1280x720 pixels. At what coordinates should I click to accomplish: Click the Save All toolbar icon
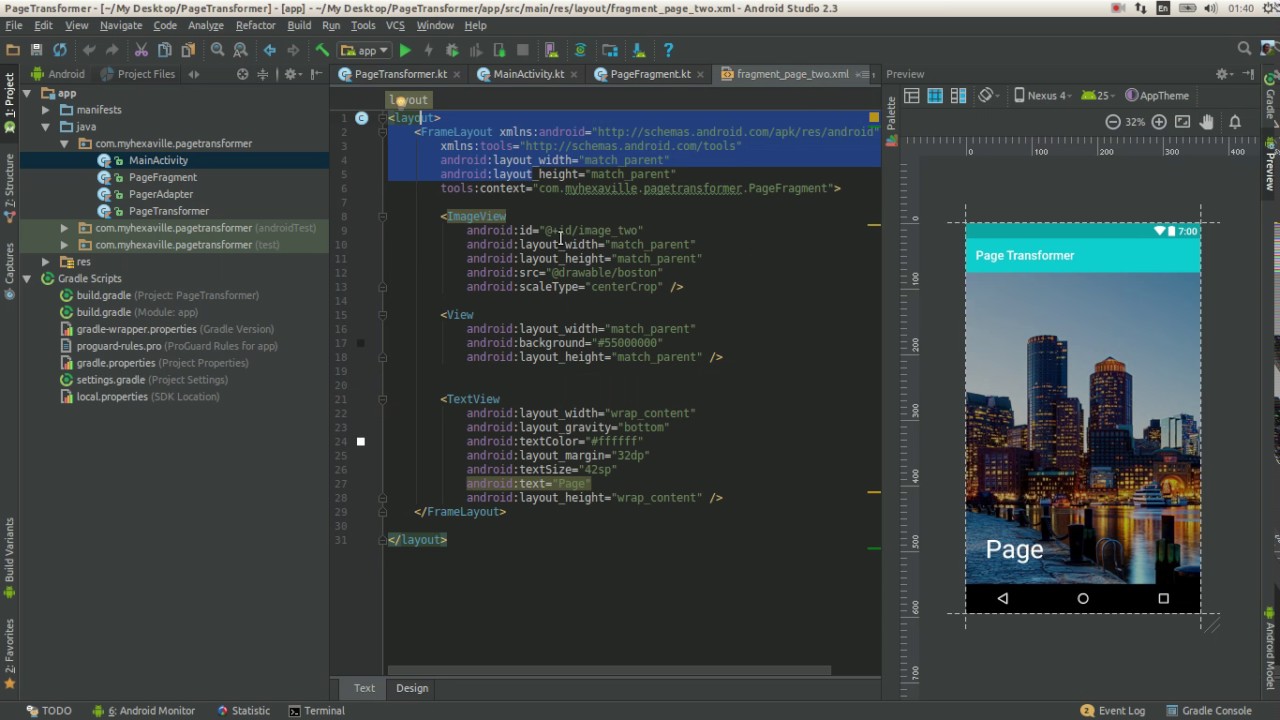[36, 50]
